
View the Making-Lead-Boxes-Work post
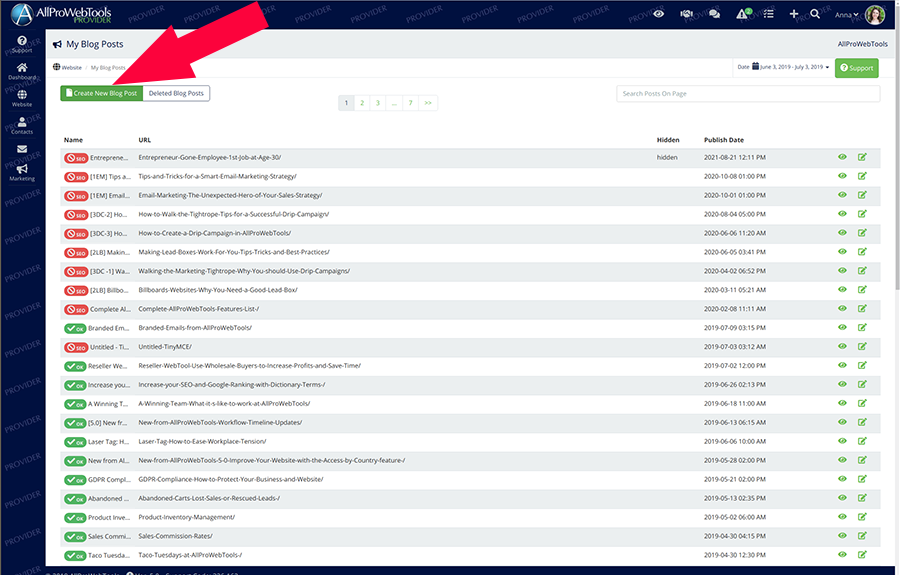tap(842, 251)
